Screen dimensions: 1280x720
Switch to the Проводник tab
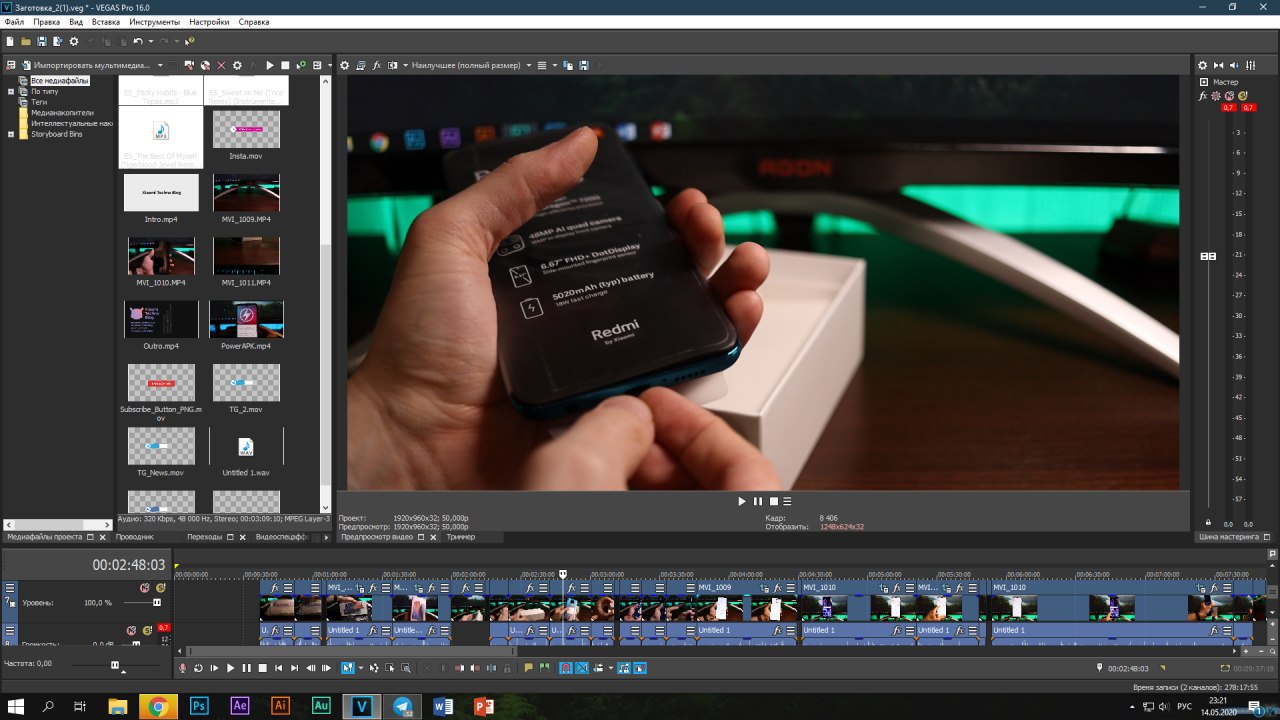tap(135, 537)
